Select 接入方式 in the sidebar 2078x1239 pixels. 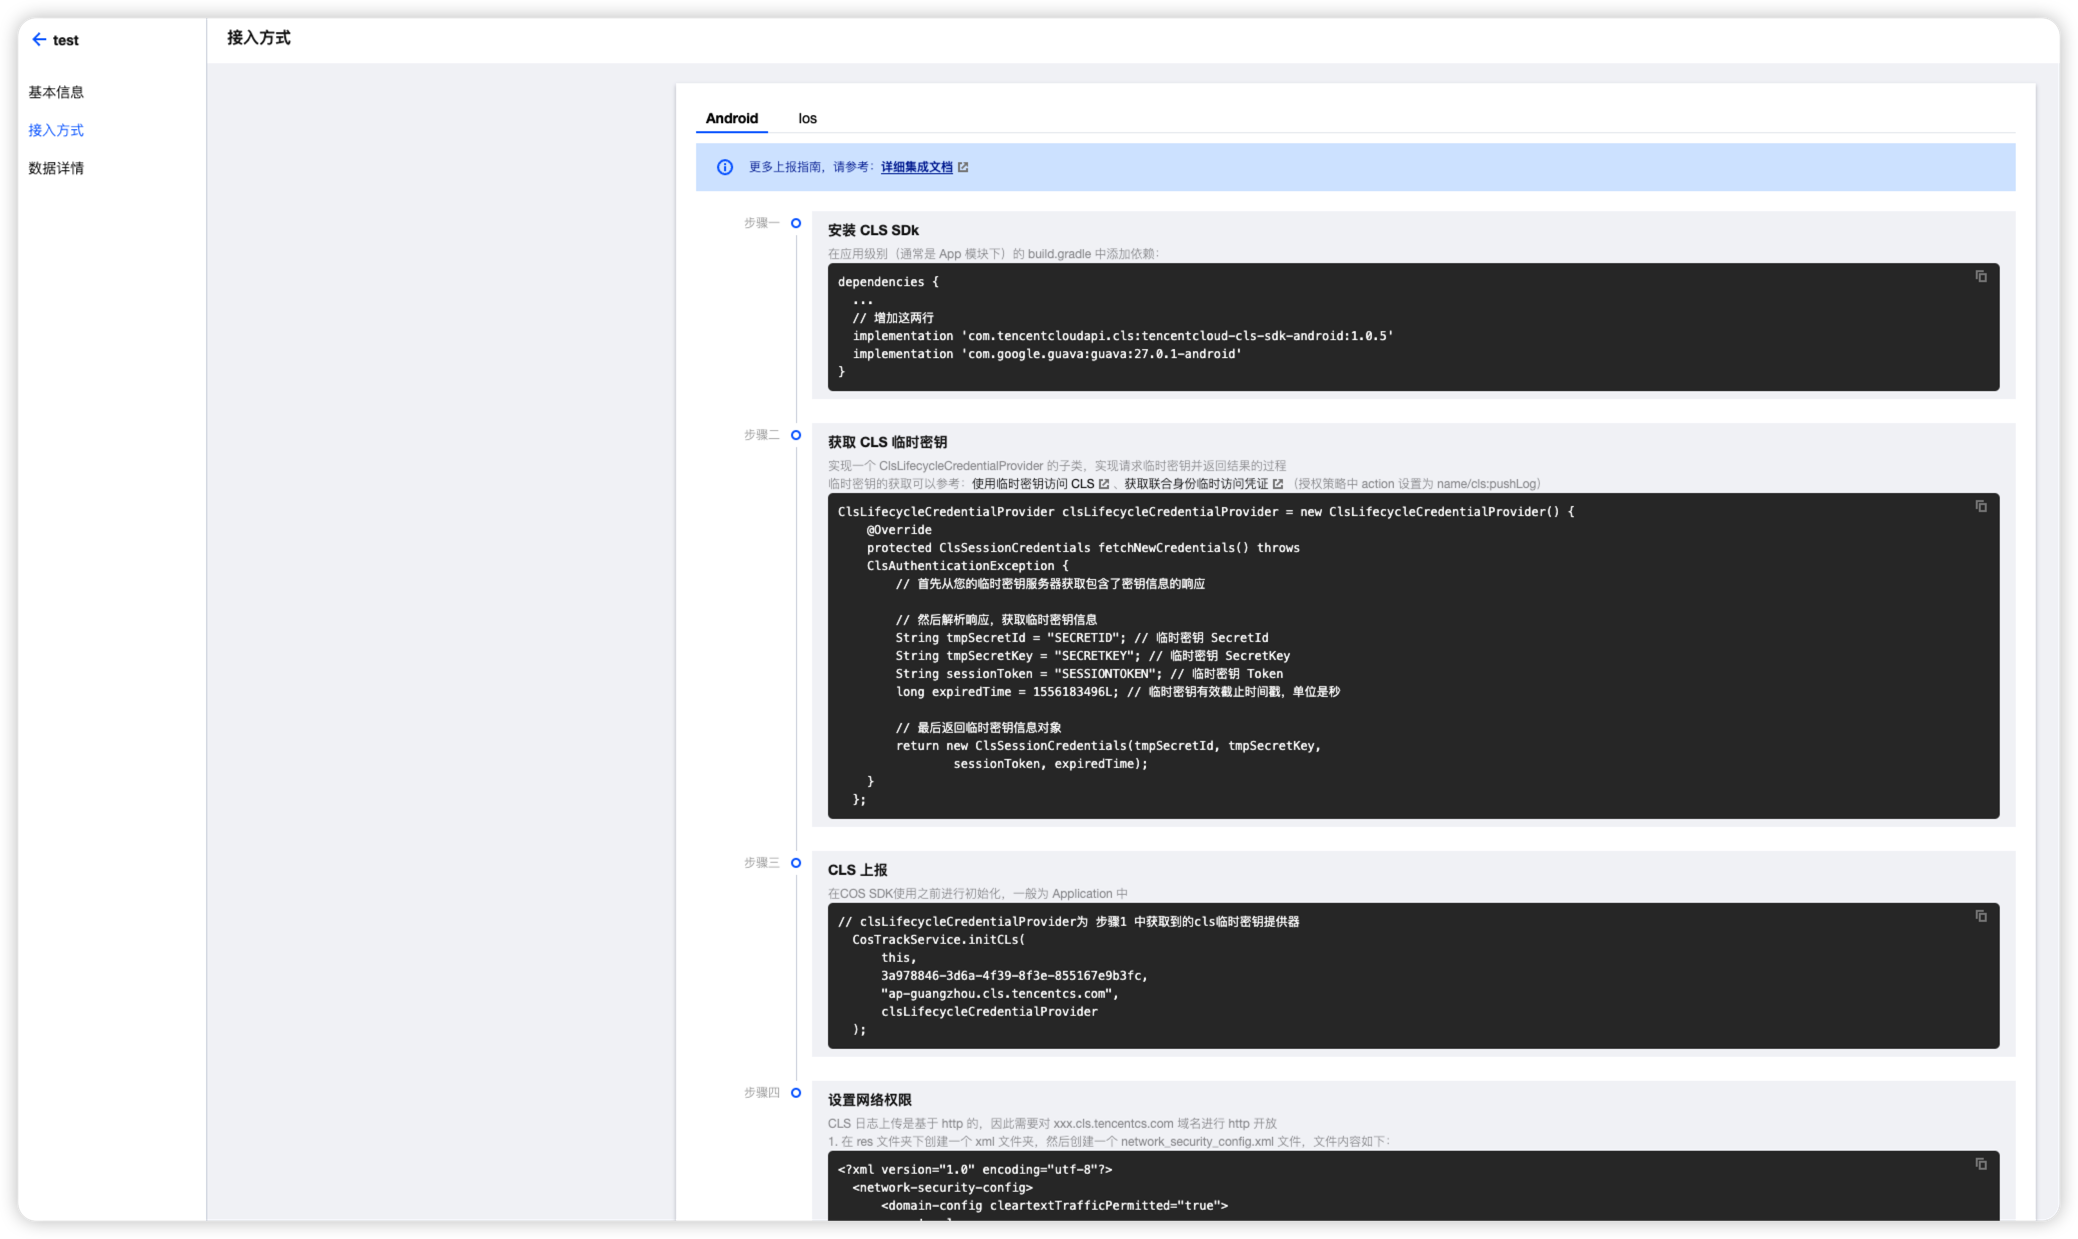coord(56,130)
